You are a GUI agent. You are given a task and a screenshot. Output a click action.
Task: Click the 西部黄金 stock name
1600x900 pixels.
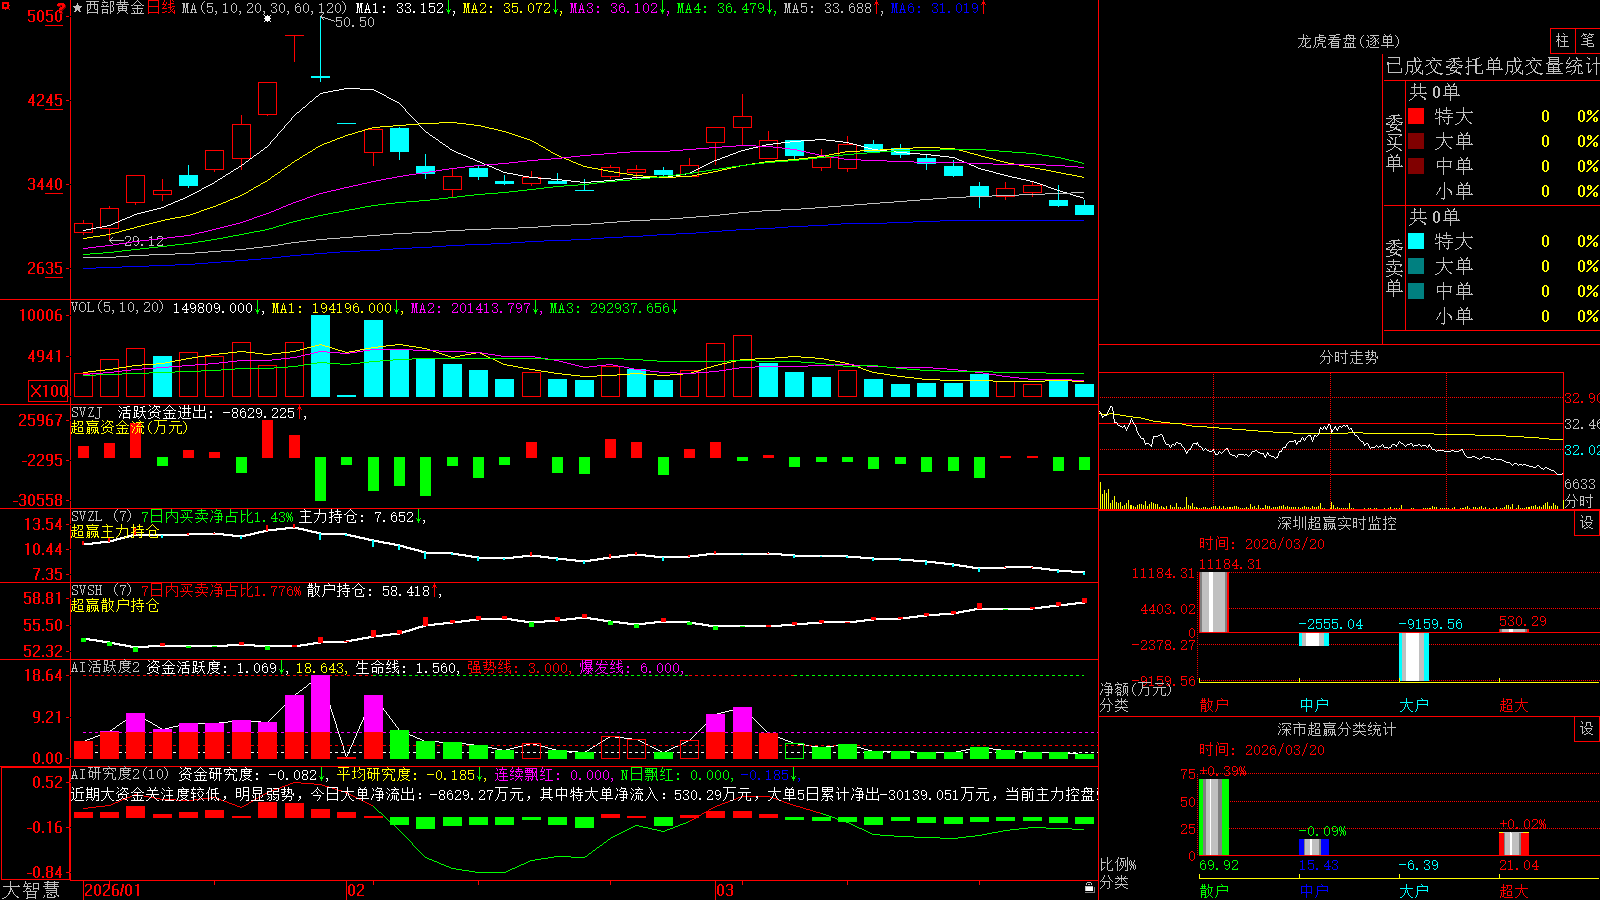click(115, 8)
